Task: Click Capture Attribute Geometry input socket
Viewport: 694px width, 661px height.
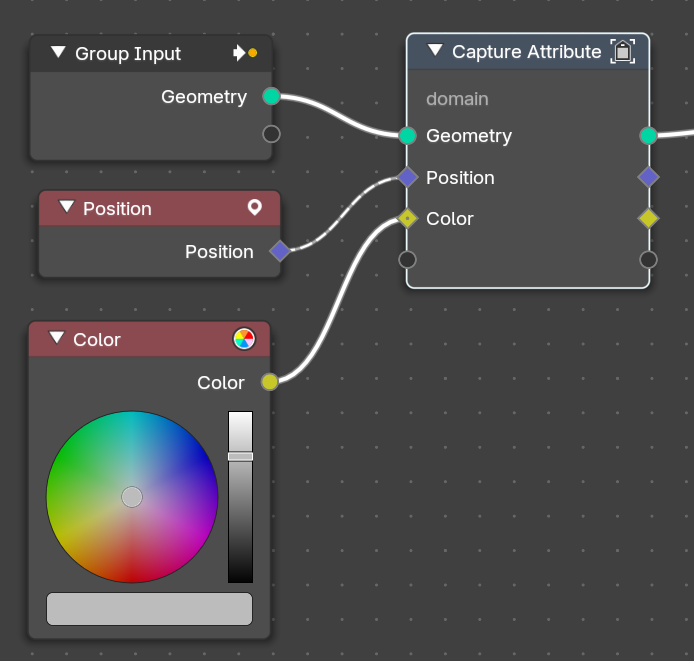Action: [x=407, y=135]
